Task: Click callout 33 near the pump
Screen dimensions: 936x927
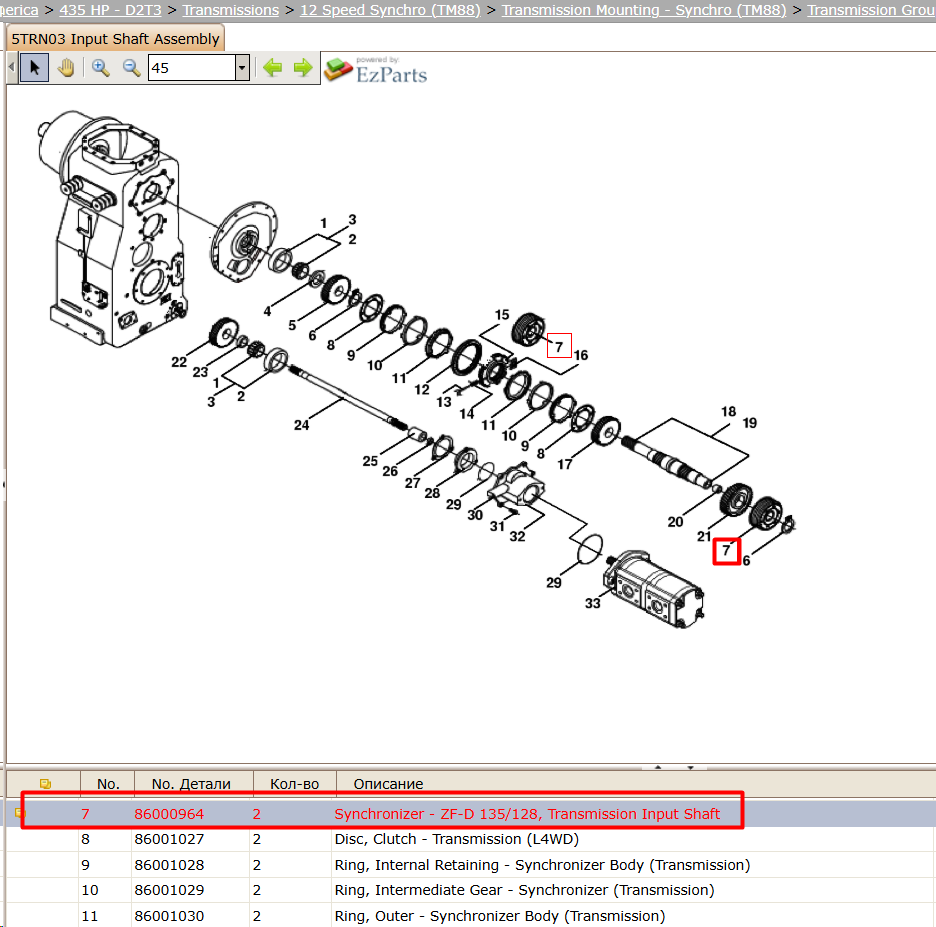Action: pyautogui.click(x=592, y=603)
